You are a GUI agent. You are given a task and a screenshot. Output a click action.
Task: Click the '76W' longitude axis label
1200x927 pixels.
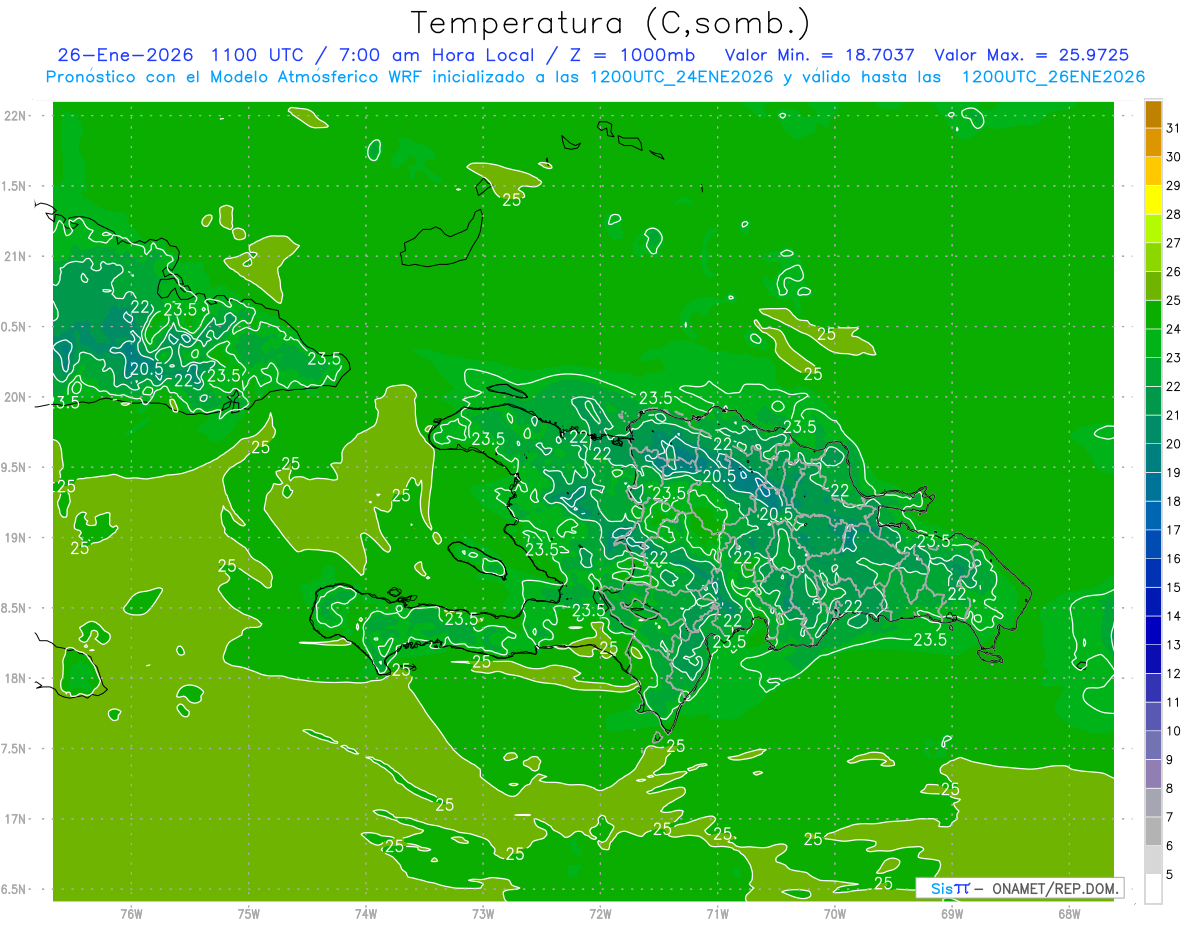[x=131, y=913]
